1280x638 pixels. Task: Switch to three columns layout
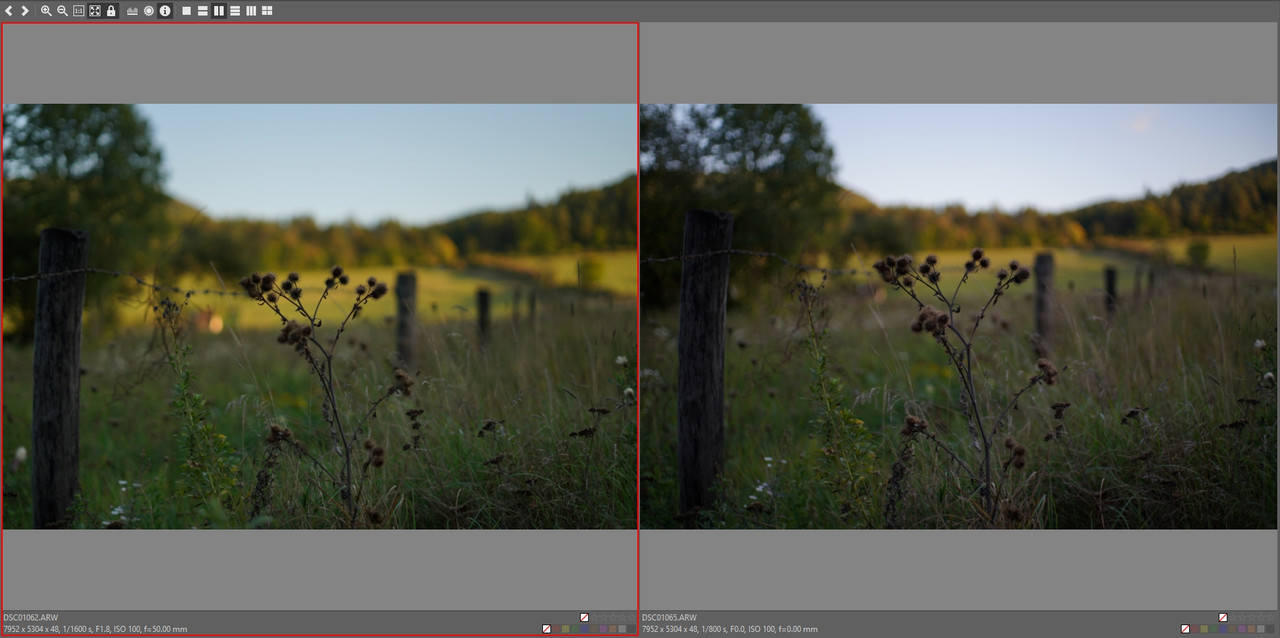[x=251, y=10]
